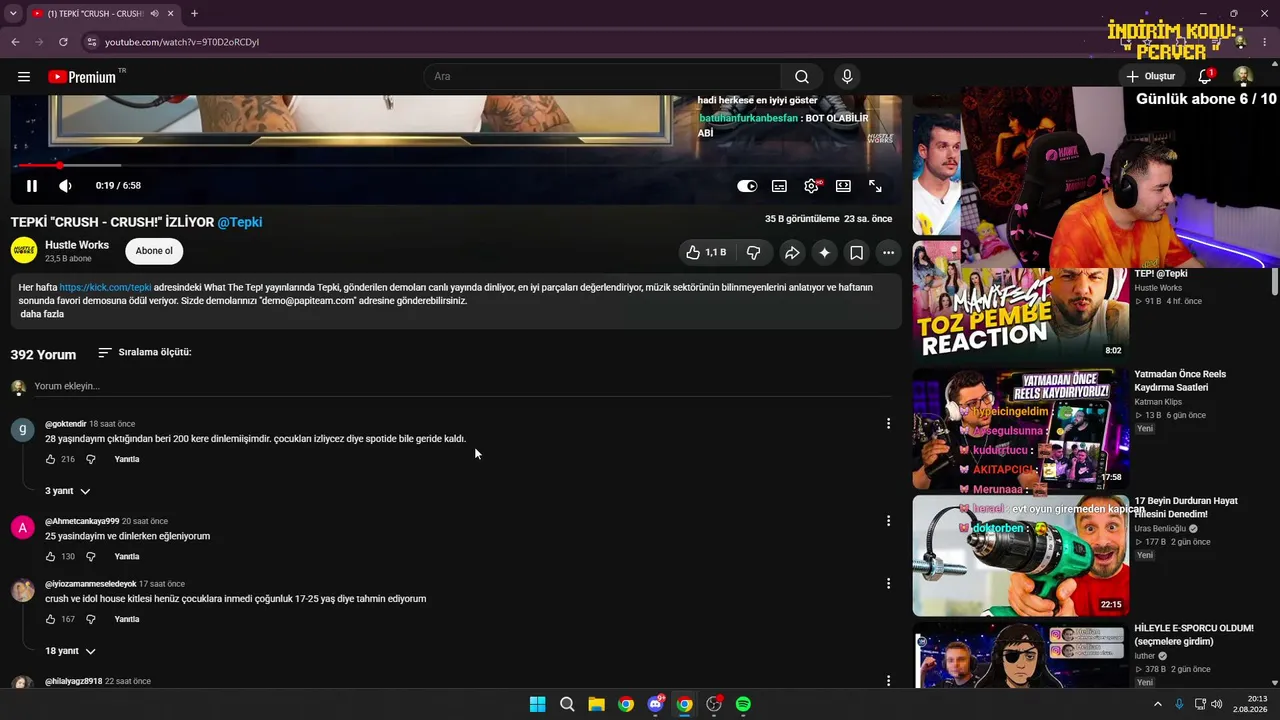The height and width of the screenshot is (720, 1280).
Task: Expand description with daha fazla
Action: pyautogui.click(x=42, y=314)
